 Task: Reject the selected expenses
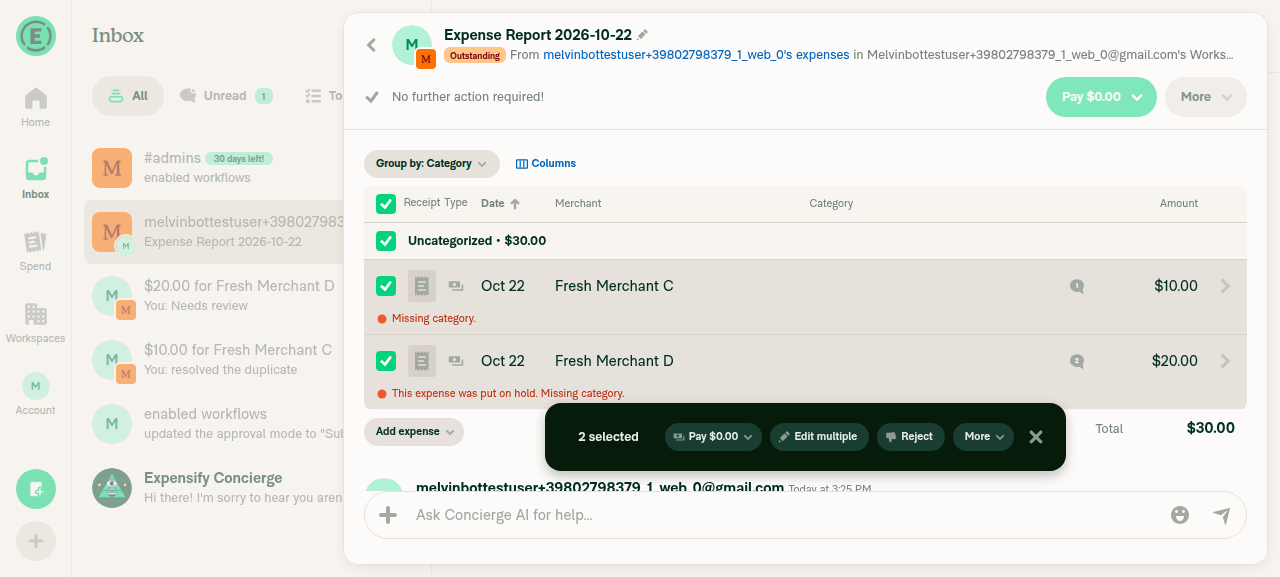tap(910, 437)
